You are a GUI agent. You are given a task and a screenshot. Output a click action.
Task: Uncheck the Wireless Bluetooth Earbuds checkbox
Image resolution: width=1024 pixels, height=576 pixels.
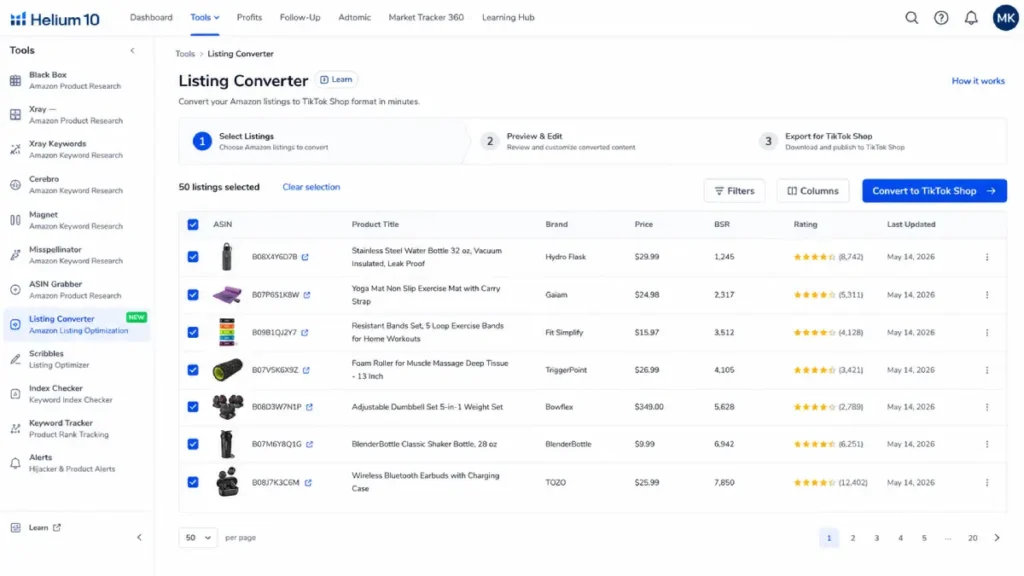193,483
